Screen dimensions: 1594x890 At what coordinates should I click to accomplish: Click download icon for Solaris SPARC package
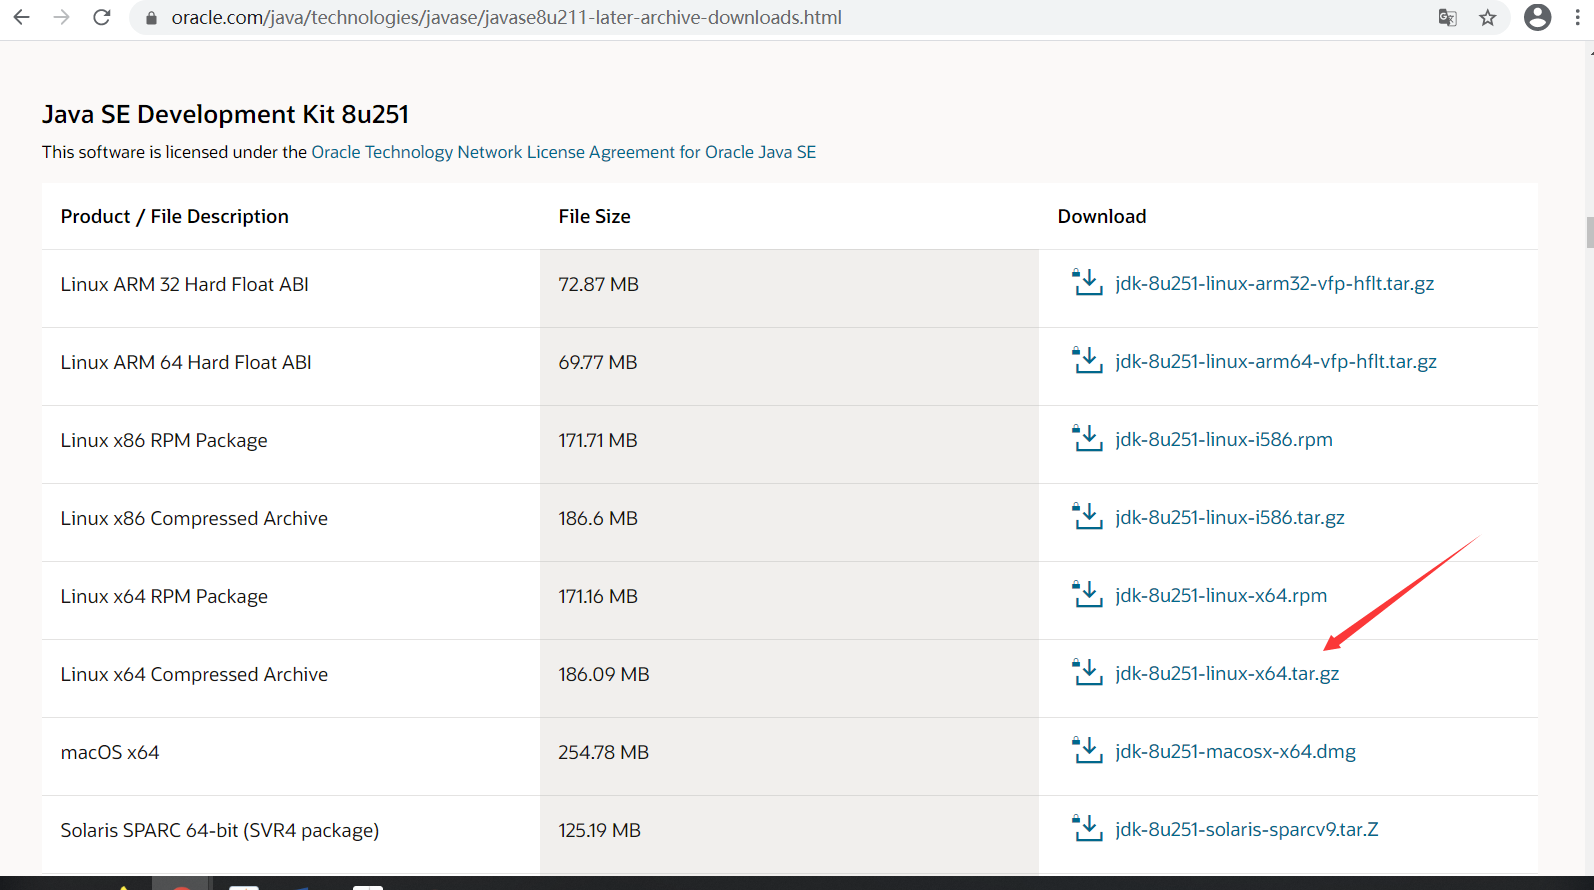pyautogui.click(x=1087, y=829)
